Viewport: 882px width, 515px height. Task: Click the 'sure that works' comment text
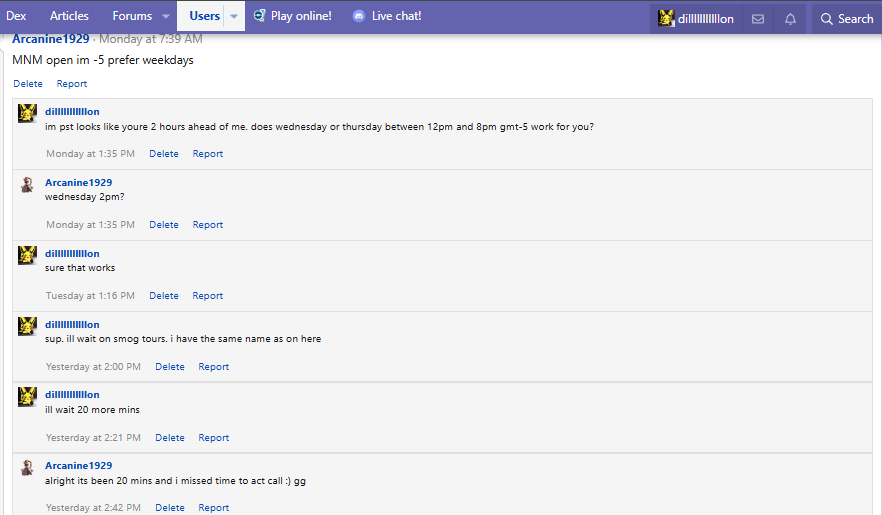tap(80, 268)
